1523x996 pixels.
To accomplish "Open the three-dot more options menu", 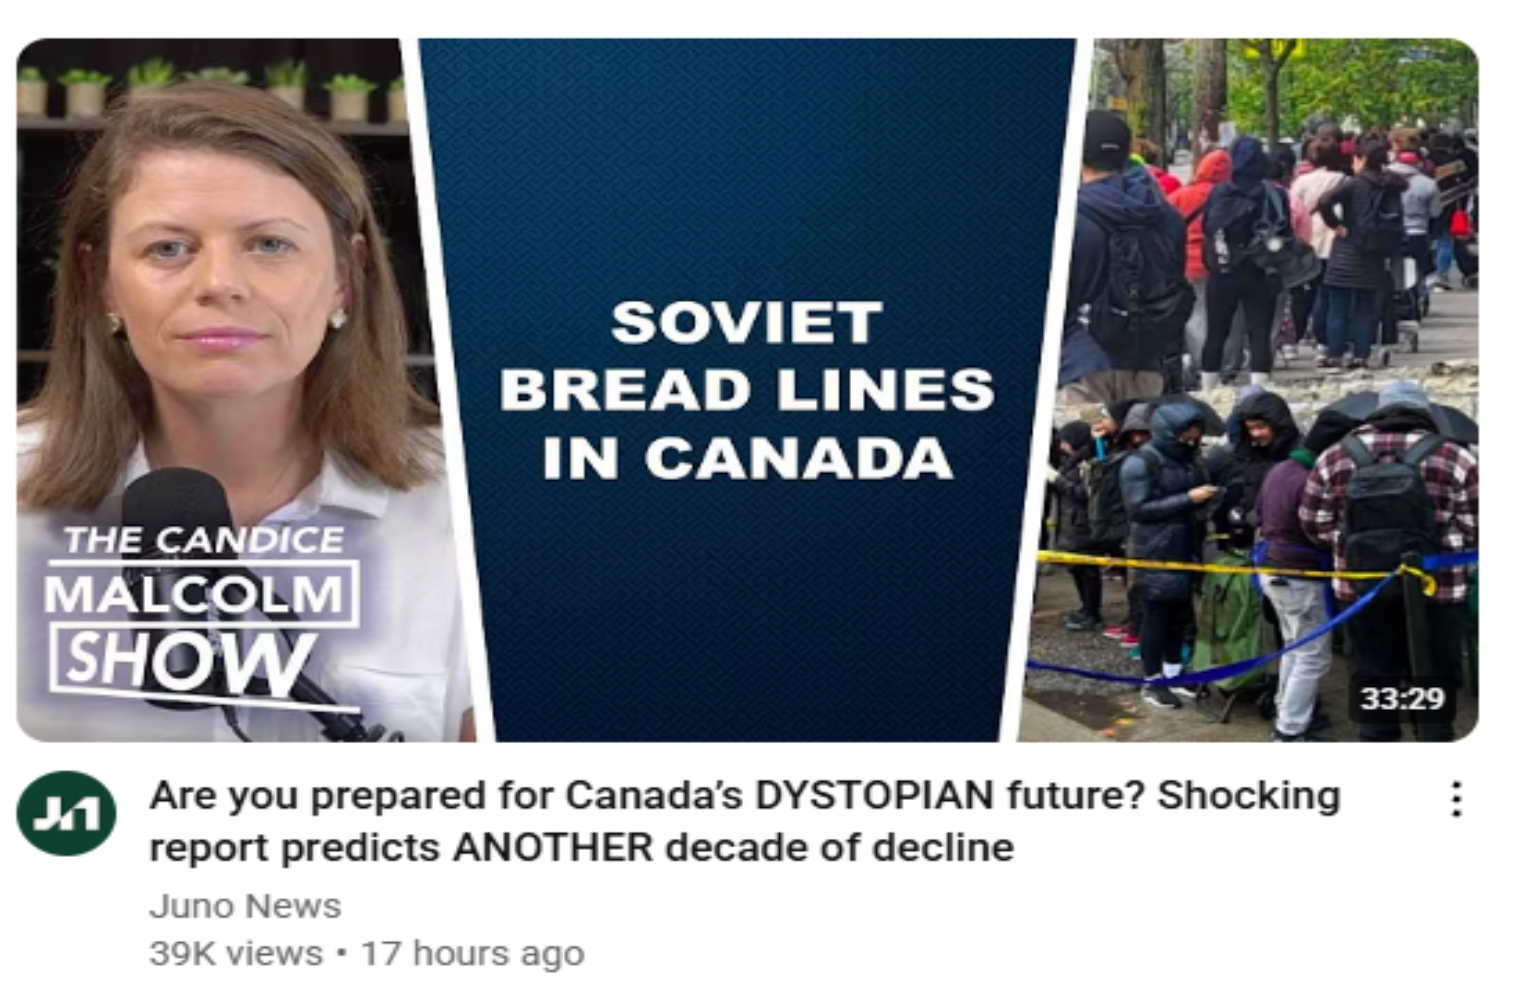I will click(x=1456, y=799).
